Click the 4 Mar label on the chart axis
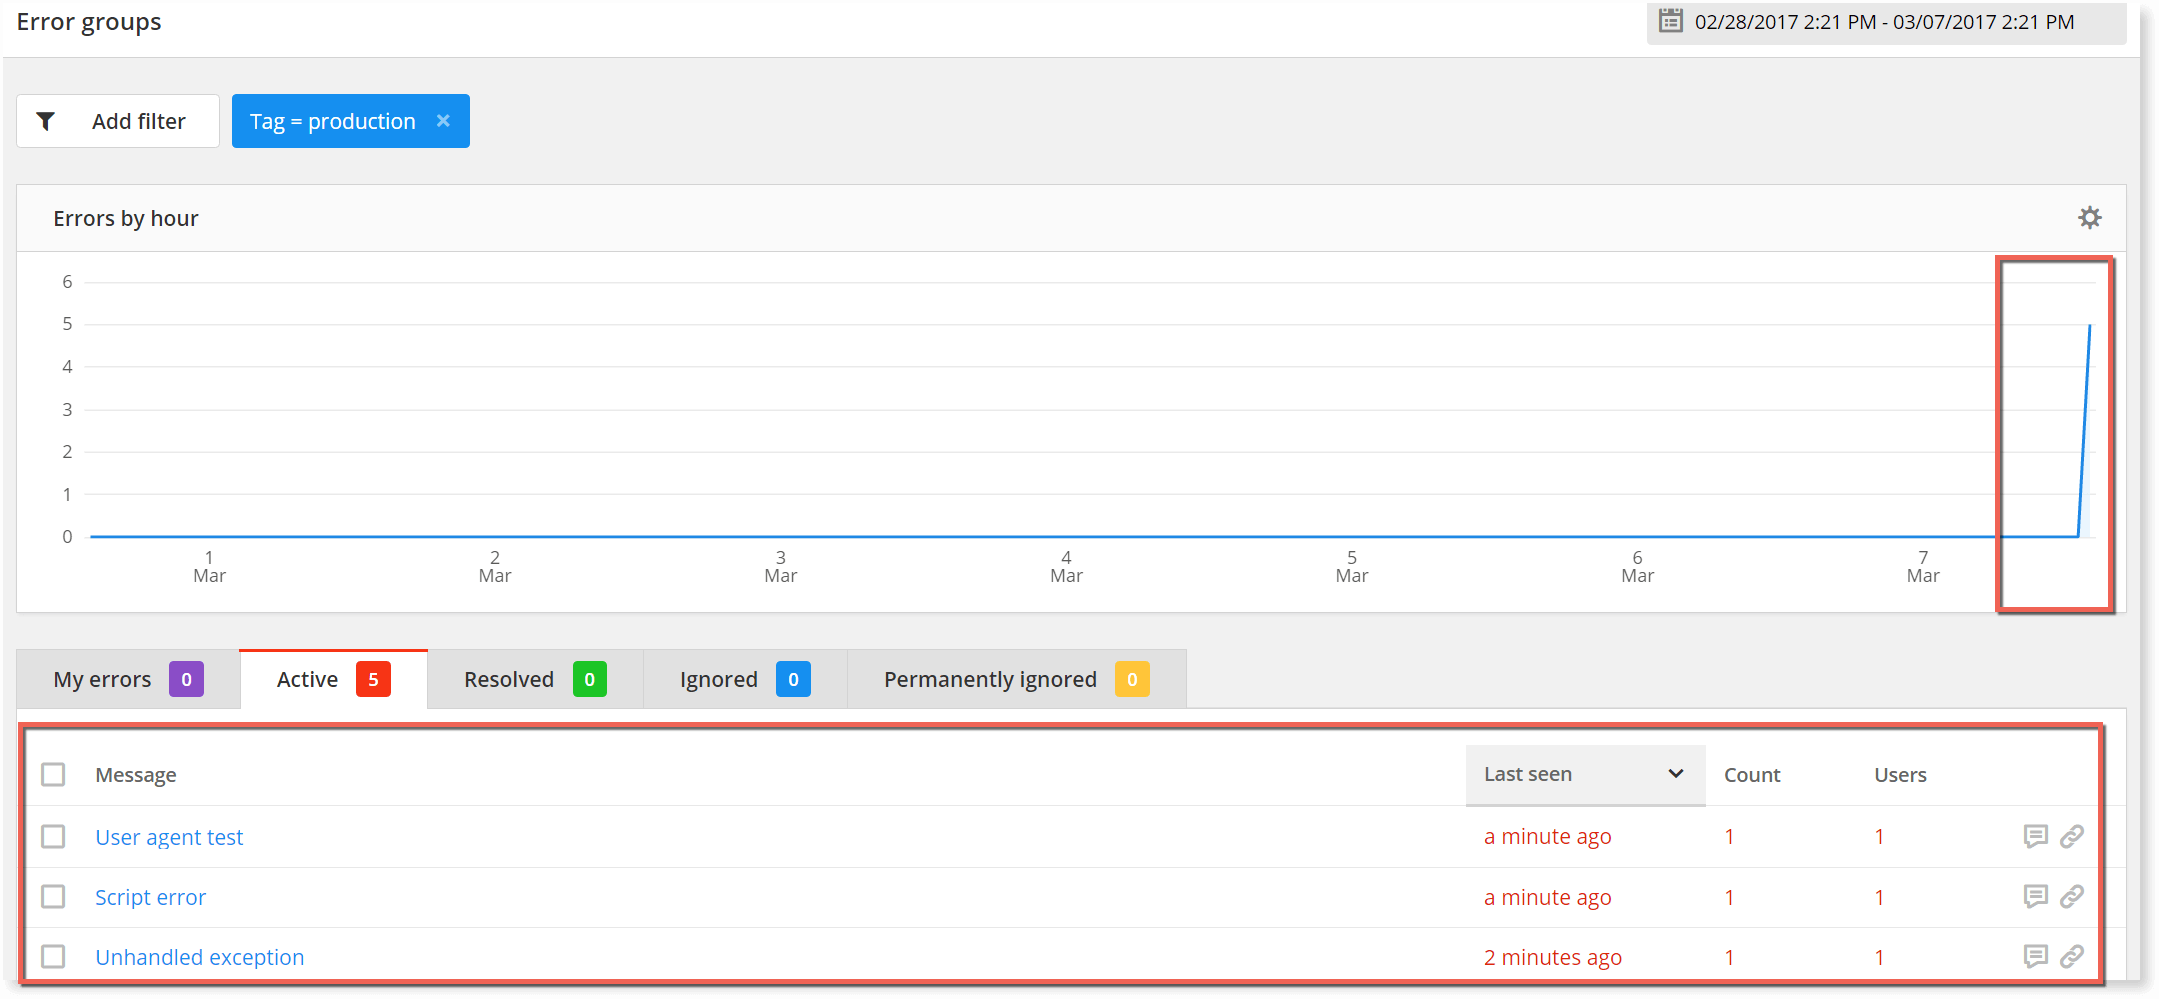The width and height of the screenshot is (2159, 999). click(x=1066, y=566)
